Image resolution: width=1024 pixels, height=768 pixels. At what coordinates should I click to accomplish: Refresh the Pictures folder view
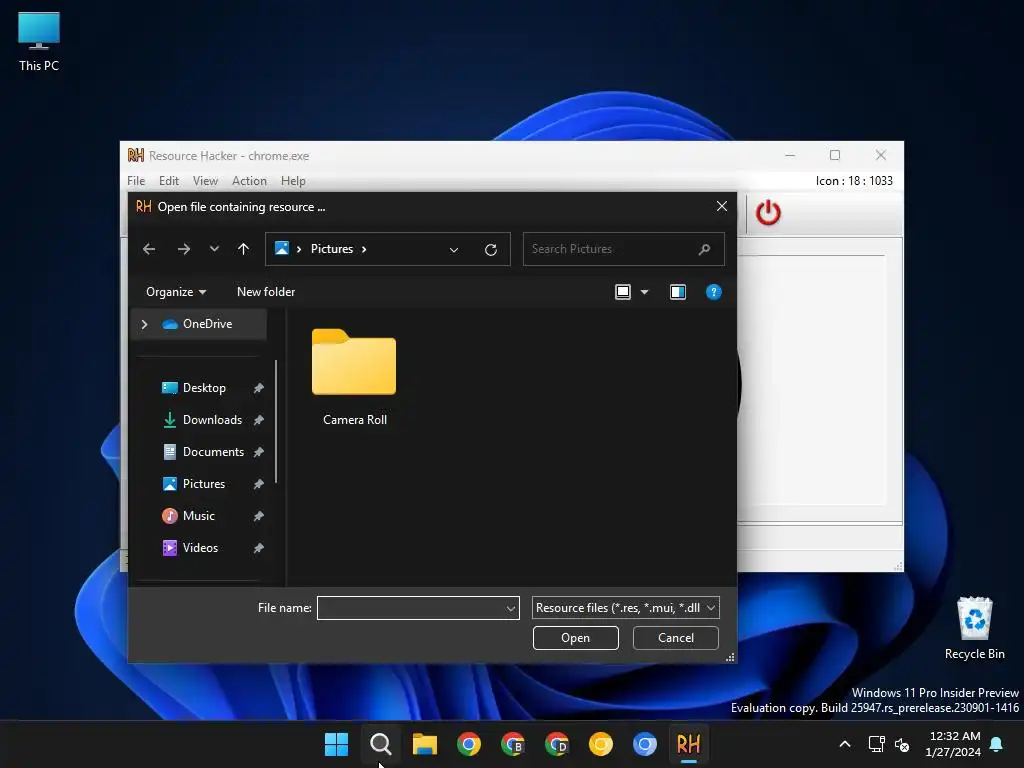(x=491, y=249)
